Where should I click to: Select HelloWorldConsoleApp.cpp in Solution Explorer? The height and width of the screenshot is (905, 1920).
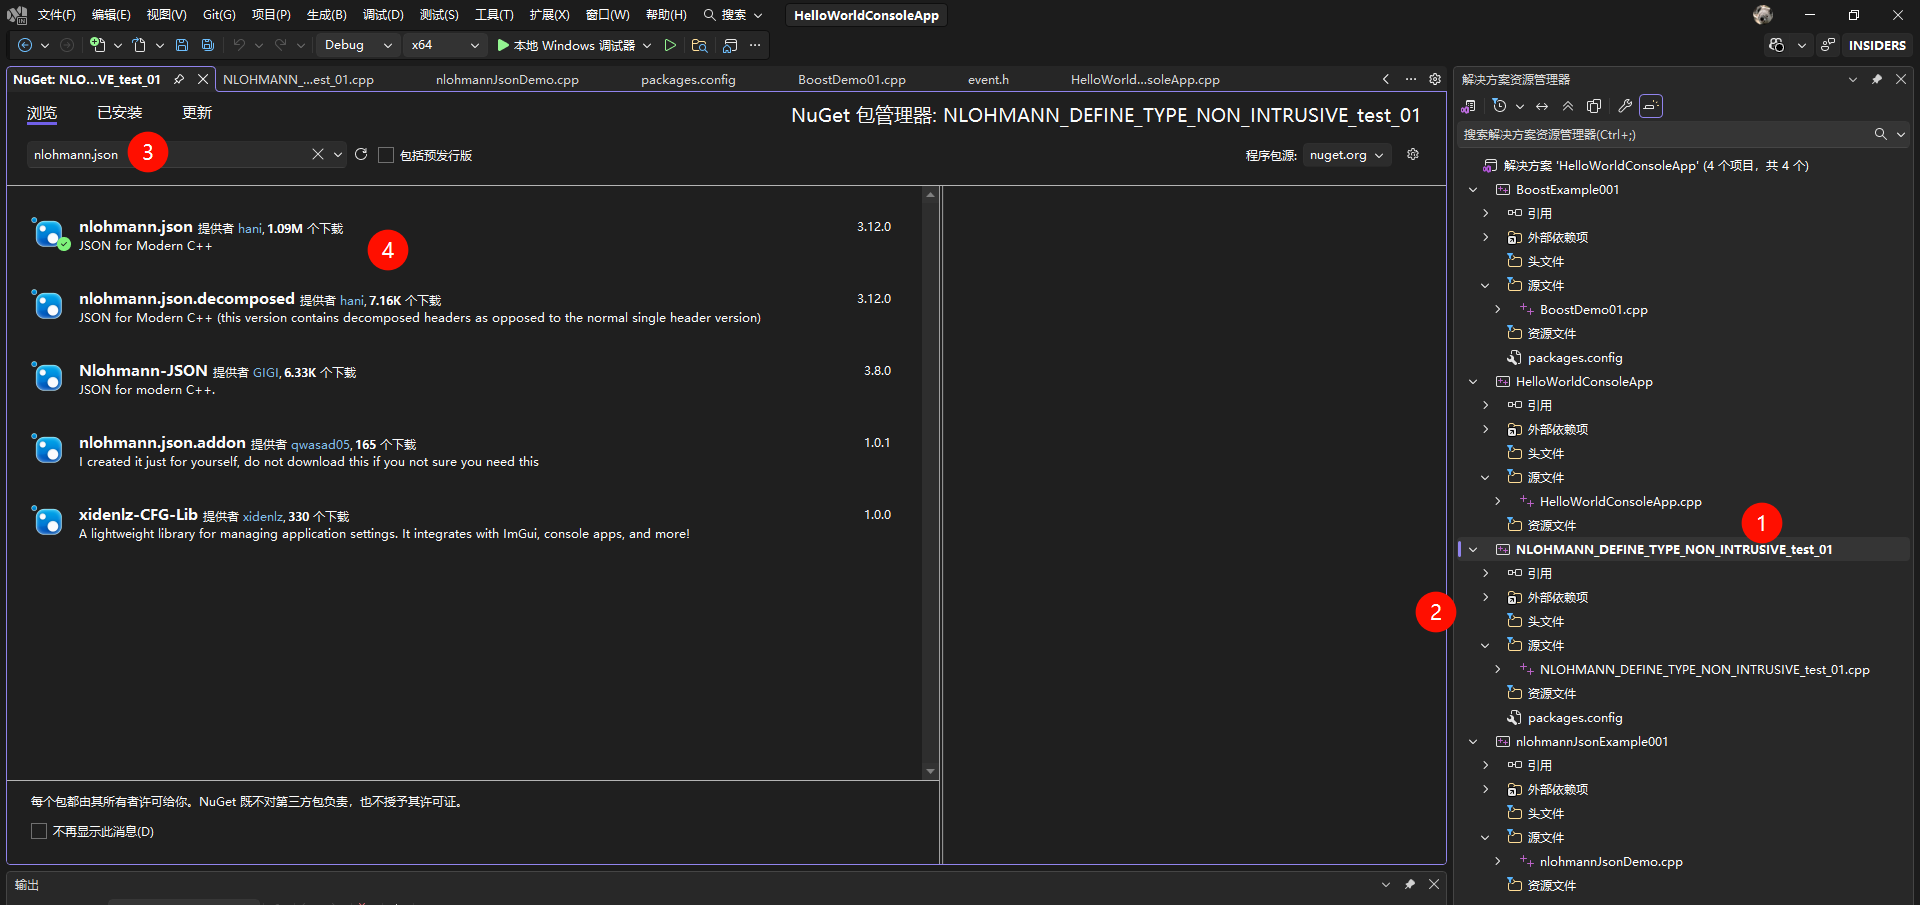click(1620, 501)
